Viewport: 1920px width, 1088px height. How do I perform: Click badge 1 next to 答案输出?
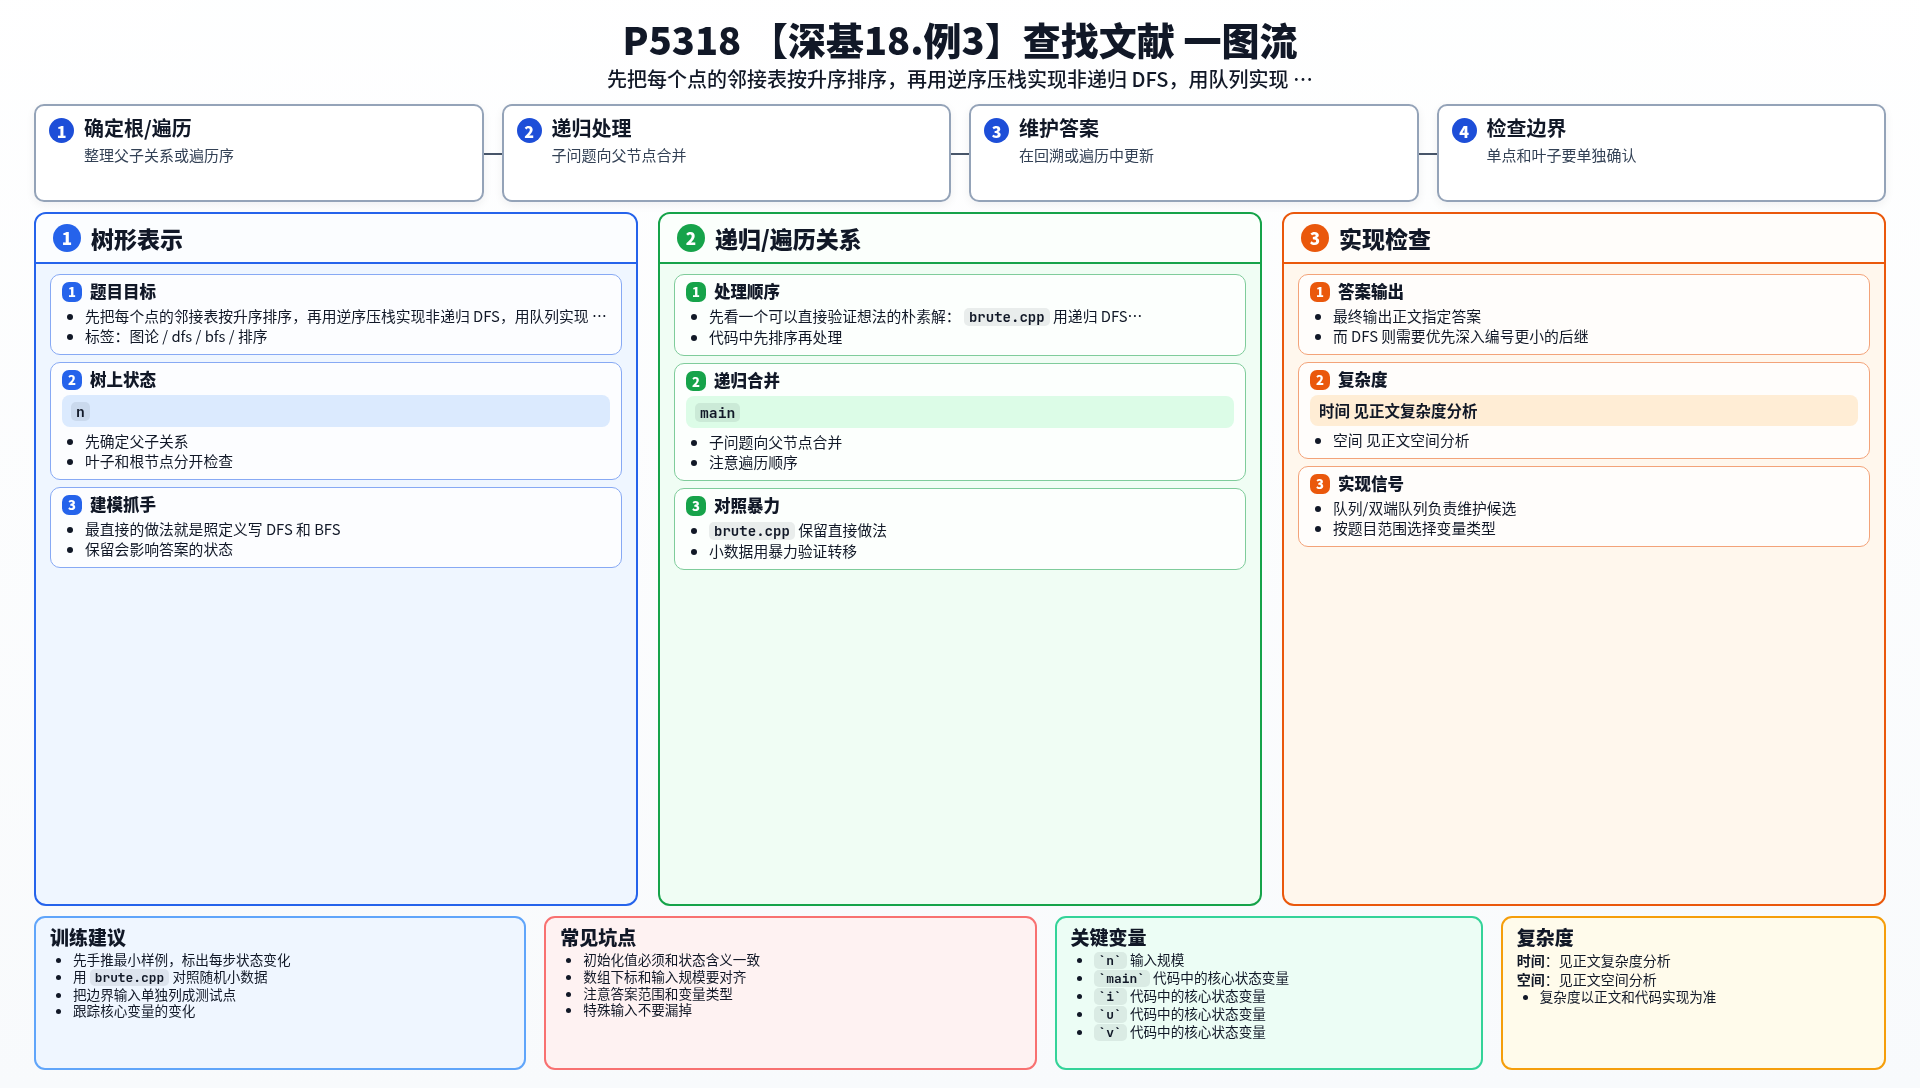1320,292
